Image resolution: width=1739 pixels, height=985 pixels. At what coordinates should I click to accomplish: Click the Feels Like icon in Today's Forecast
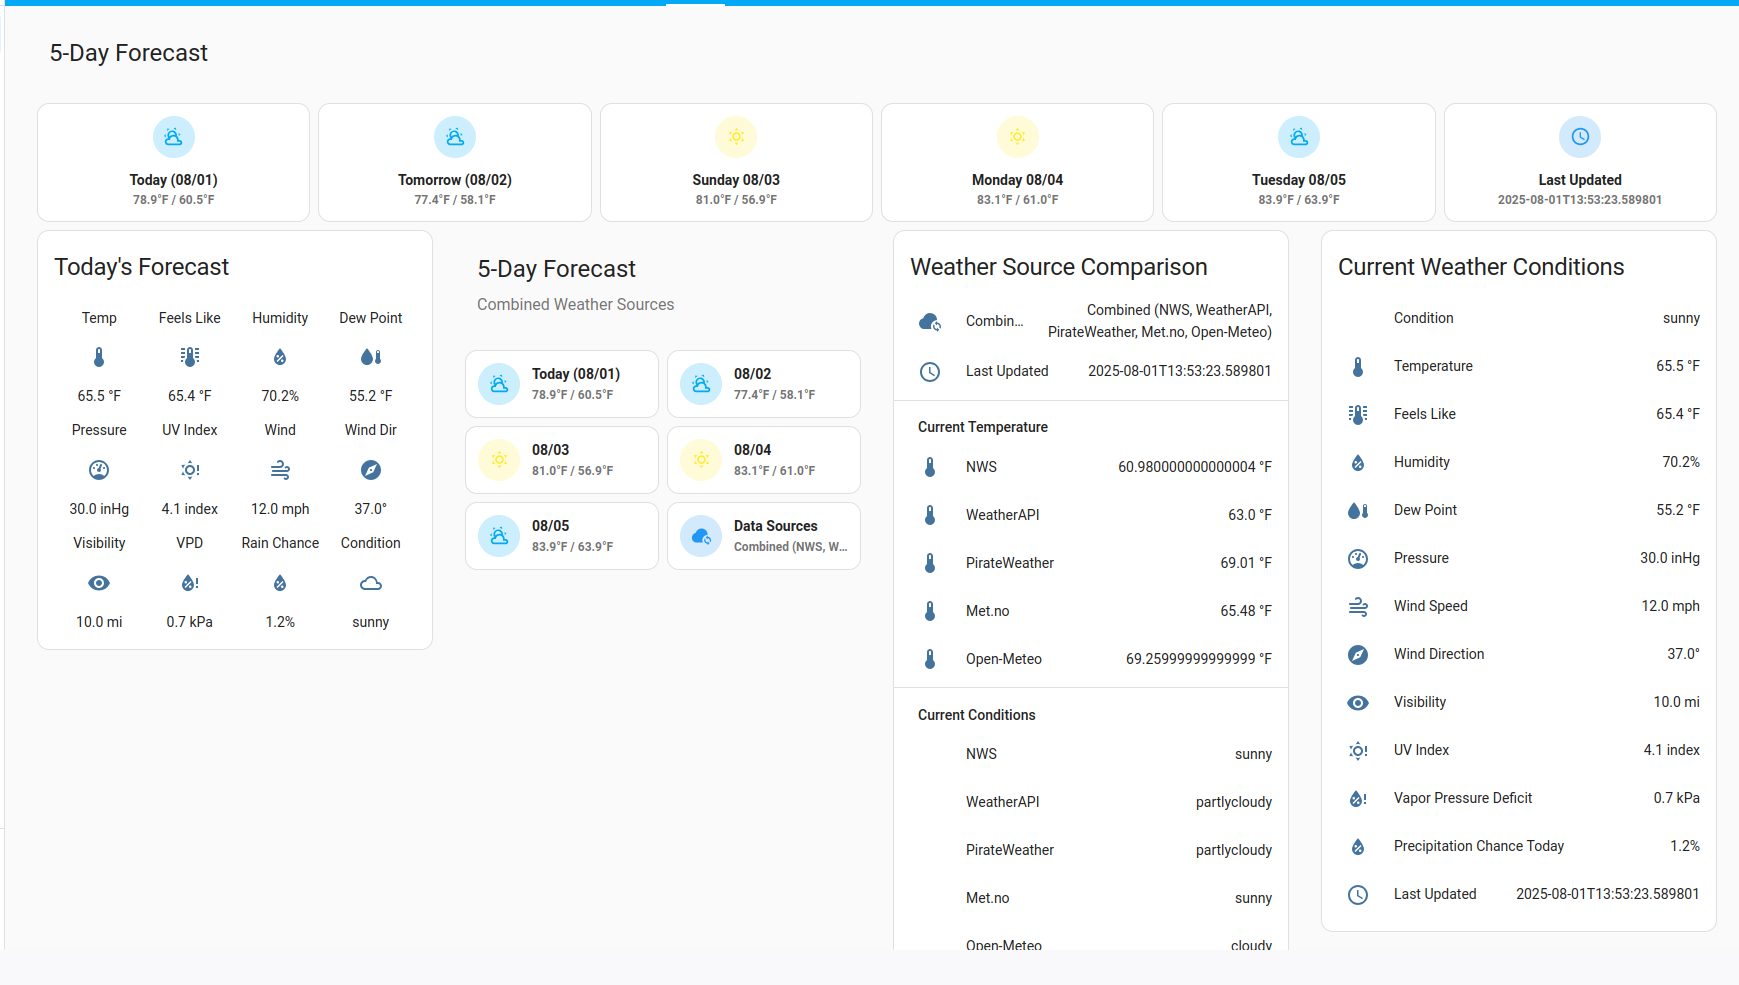point(190,357)
